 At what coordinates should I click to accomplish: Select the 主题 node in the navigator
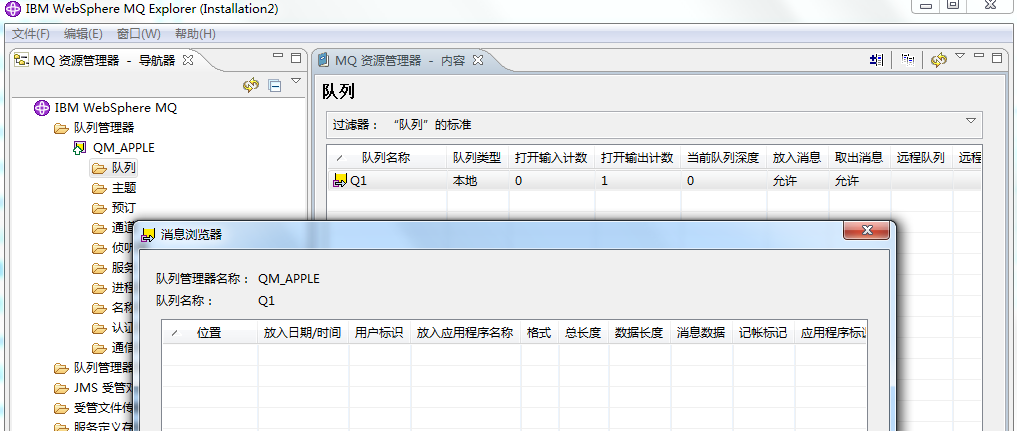click(123, 189)
